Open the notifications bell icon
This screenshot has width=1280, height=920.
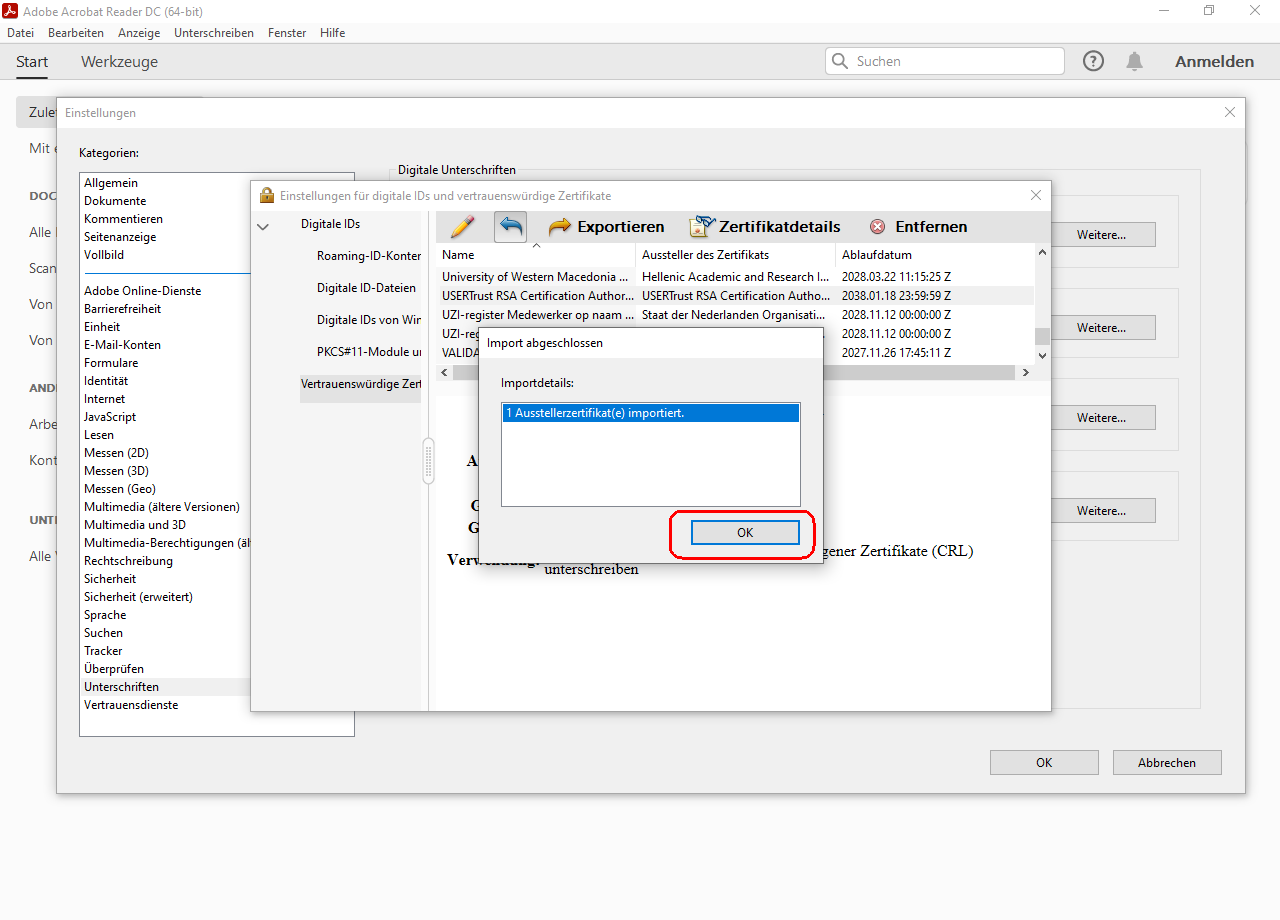coord(1134,61)
